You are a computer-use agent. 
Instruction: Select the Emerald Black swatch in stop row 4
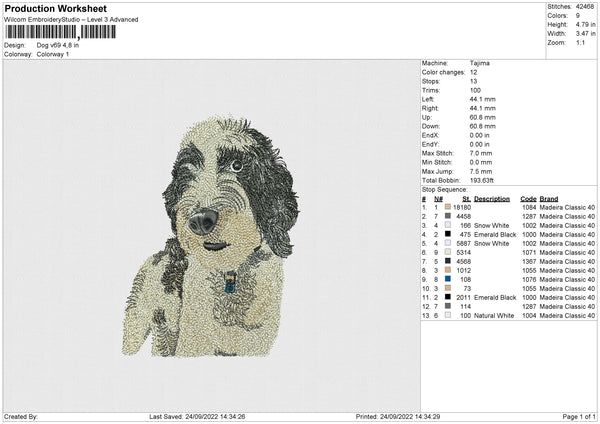[x=448, y=234]
